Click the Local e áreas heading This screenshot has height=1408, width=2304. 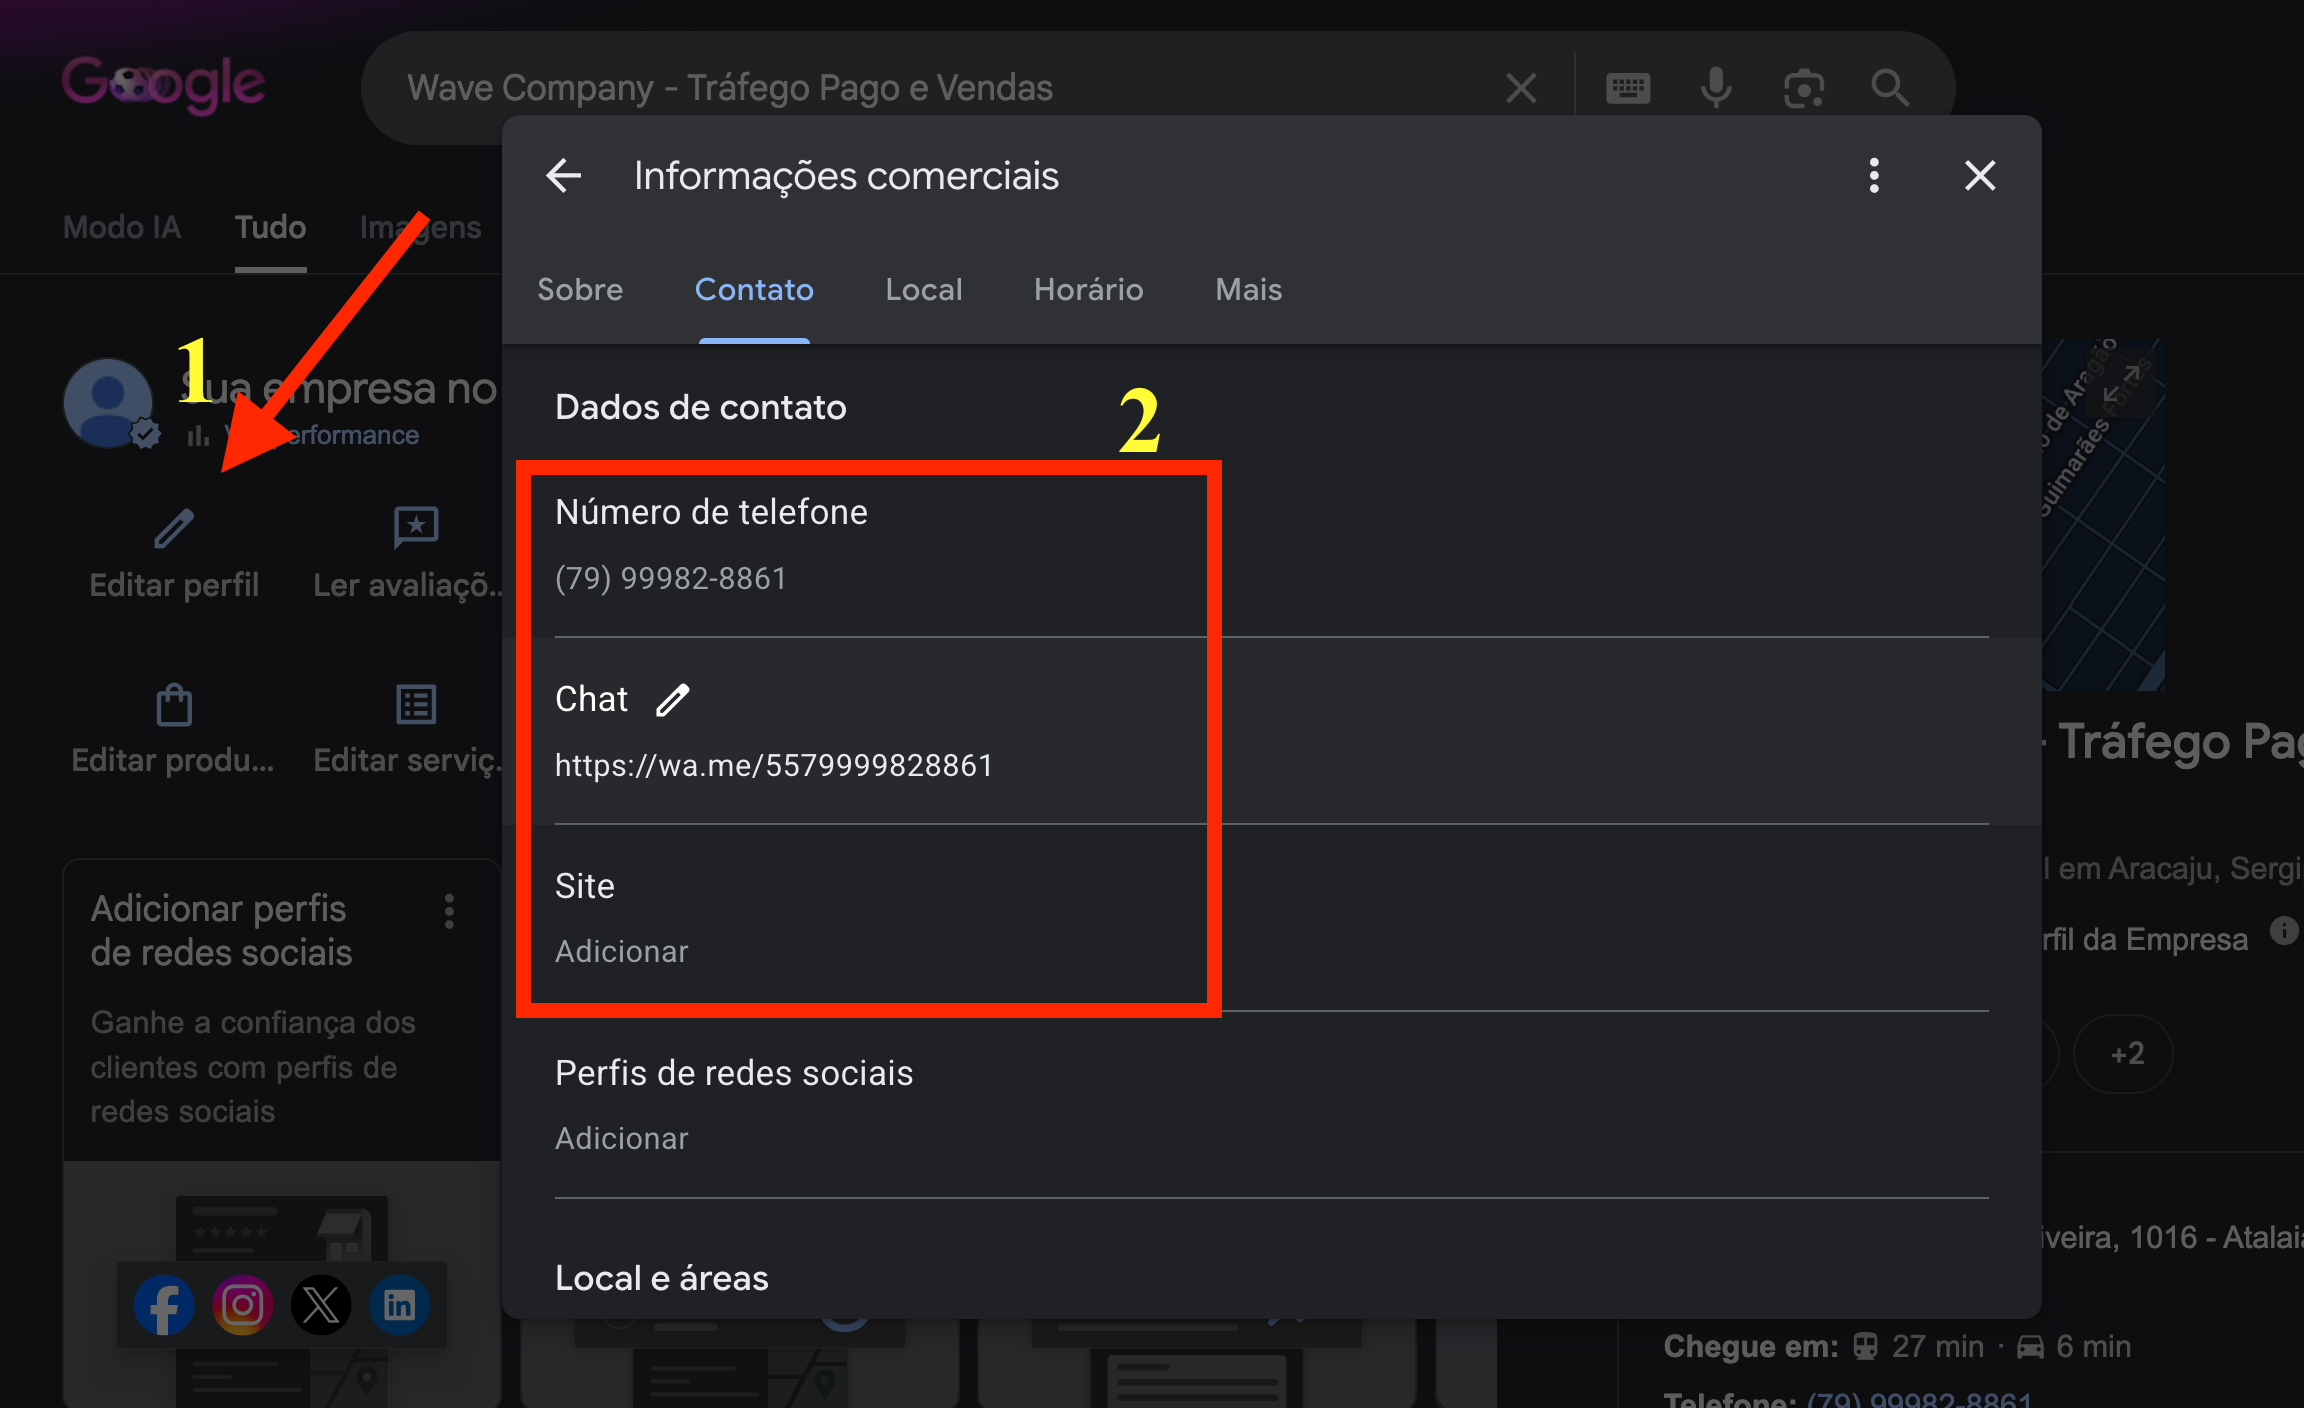662,1278
